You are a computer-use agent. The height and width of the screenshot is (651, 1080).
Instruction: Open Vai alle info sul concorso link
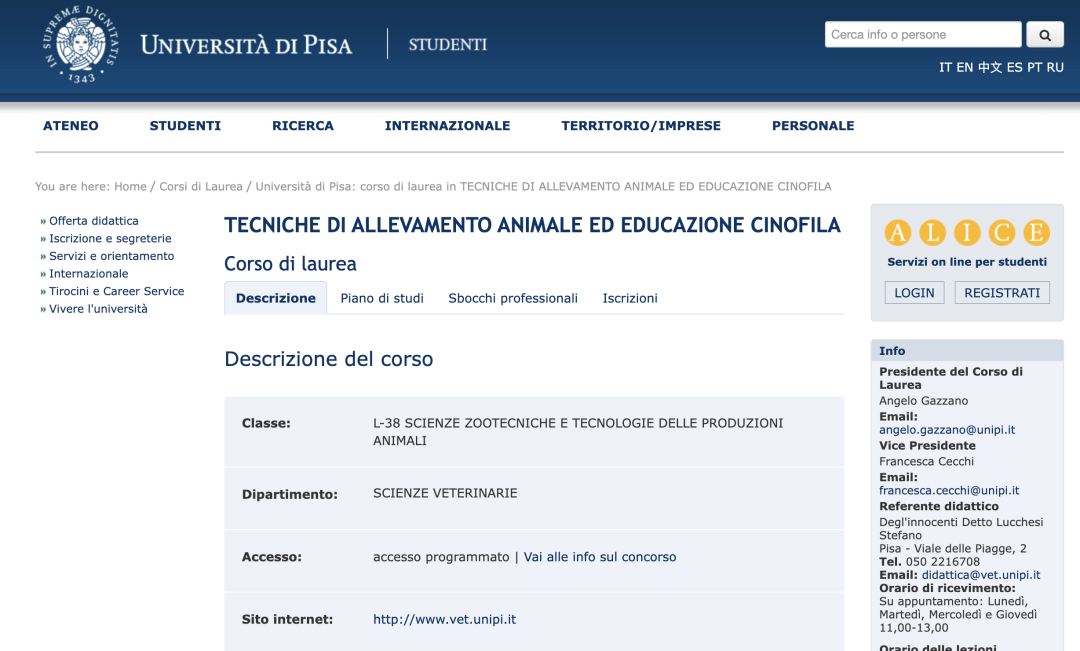[x=599, y=557]
